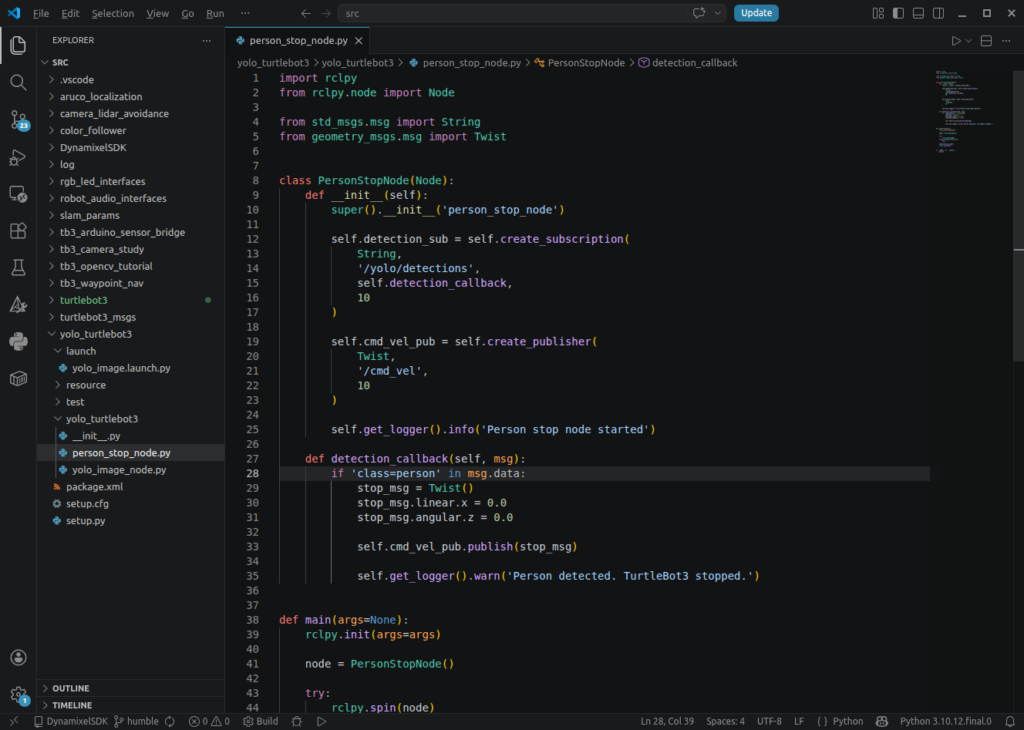The width and height of the screenshot is (1024, 730).
Task: Open the Remote Explorer view
Action: pos(18,194)
